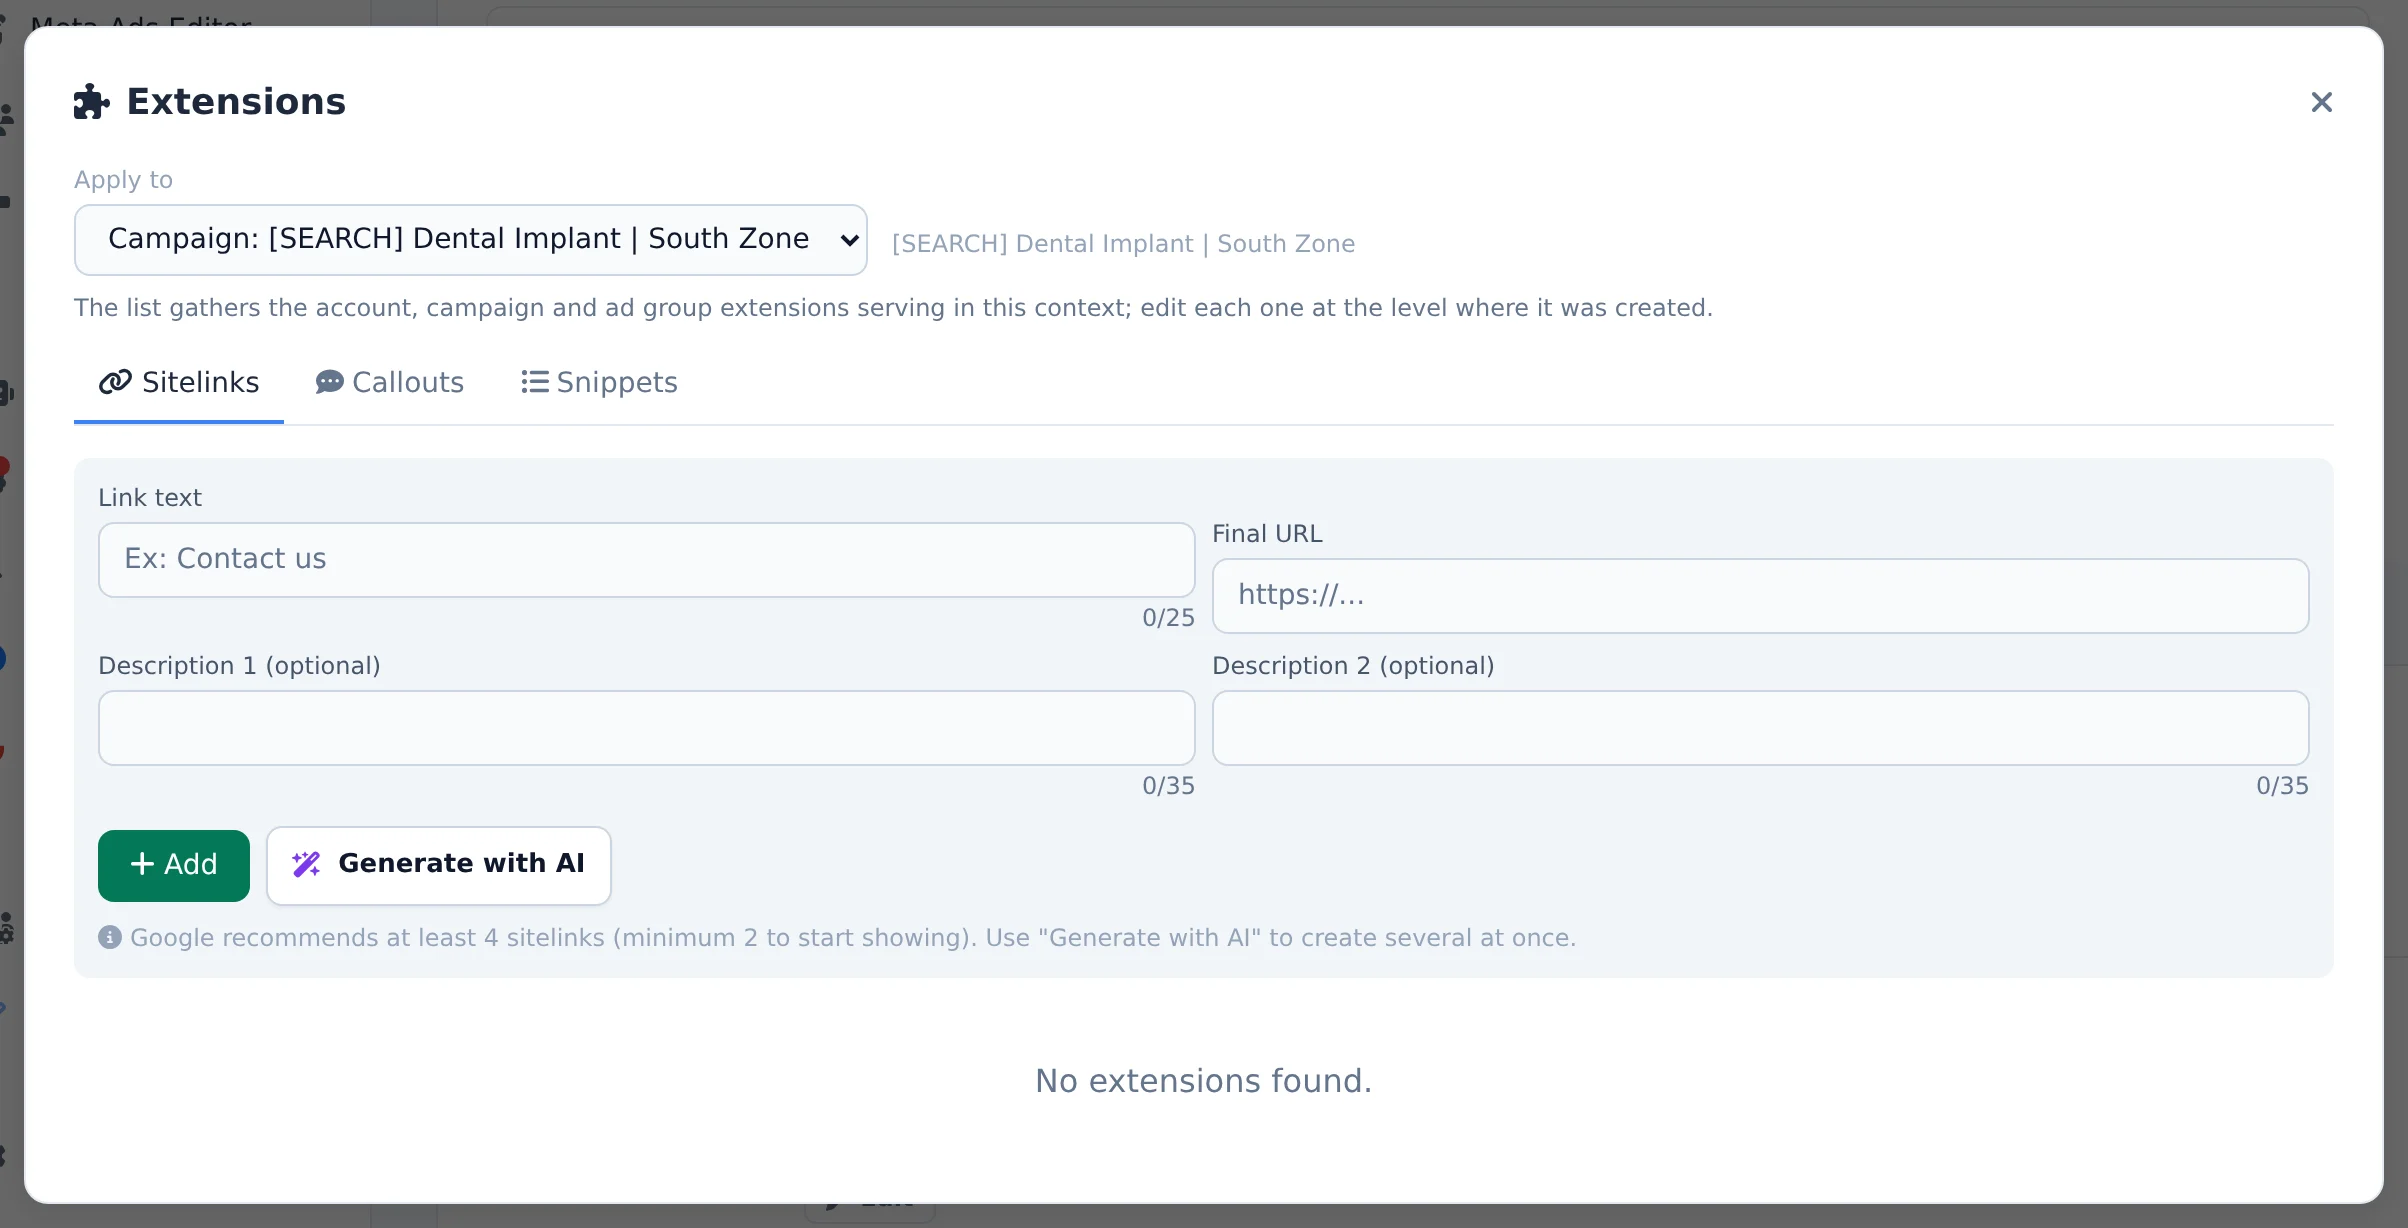Click Generate with AI button
Image resolution: width=2408 pixels, height=1228 pixels.
tap(438, 865)
